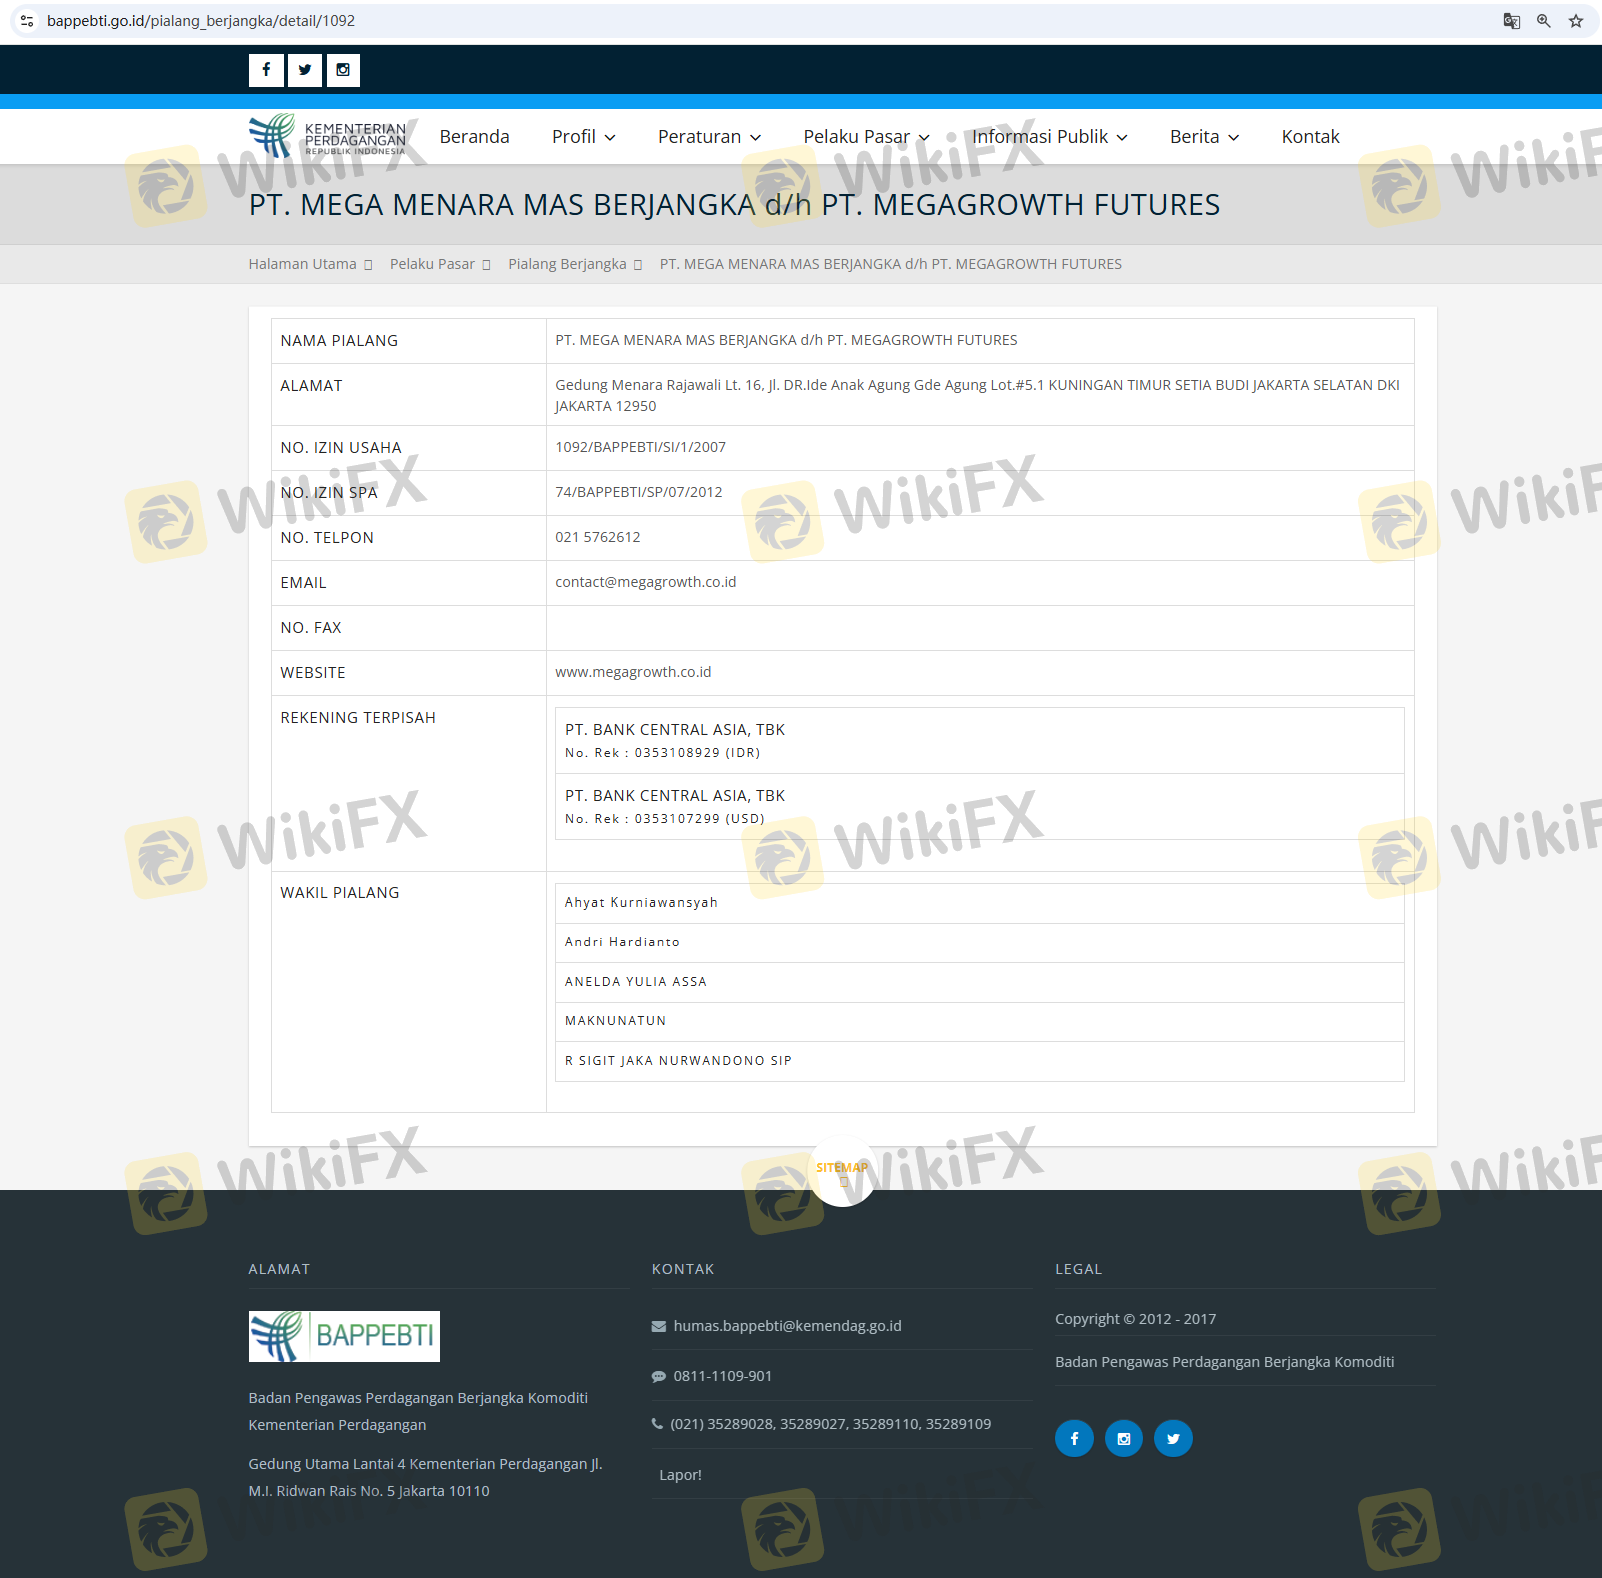Select broker representative Andri Hardianto
The width and height of the screenshot is (1602, 1578).
[622, 942]
